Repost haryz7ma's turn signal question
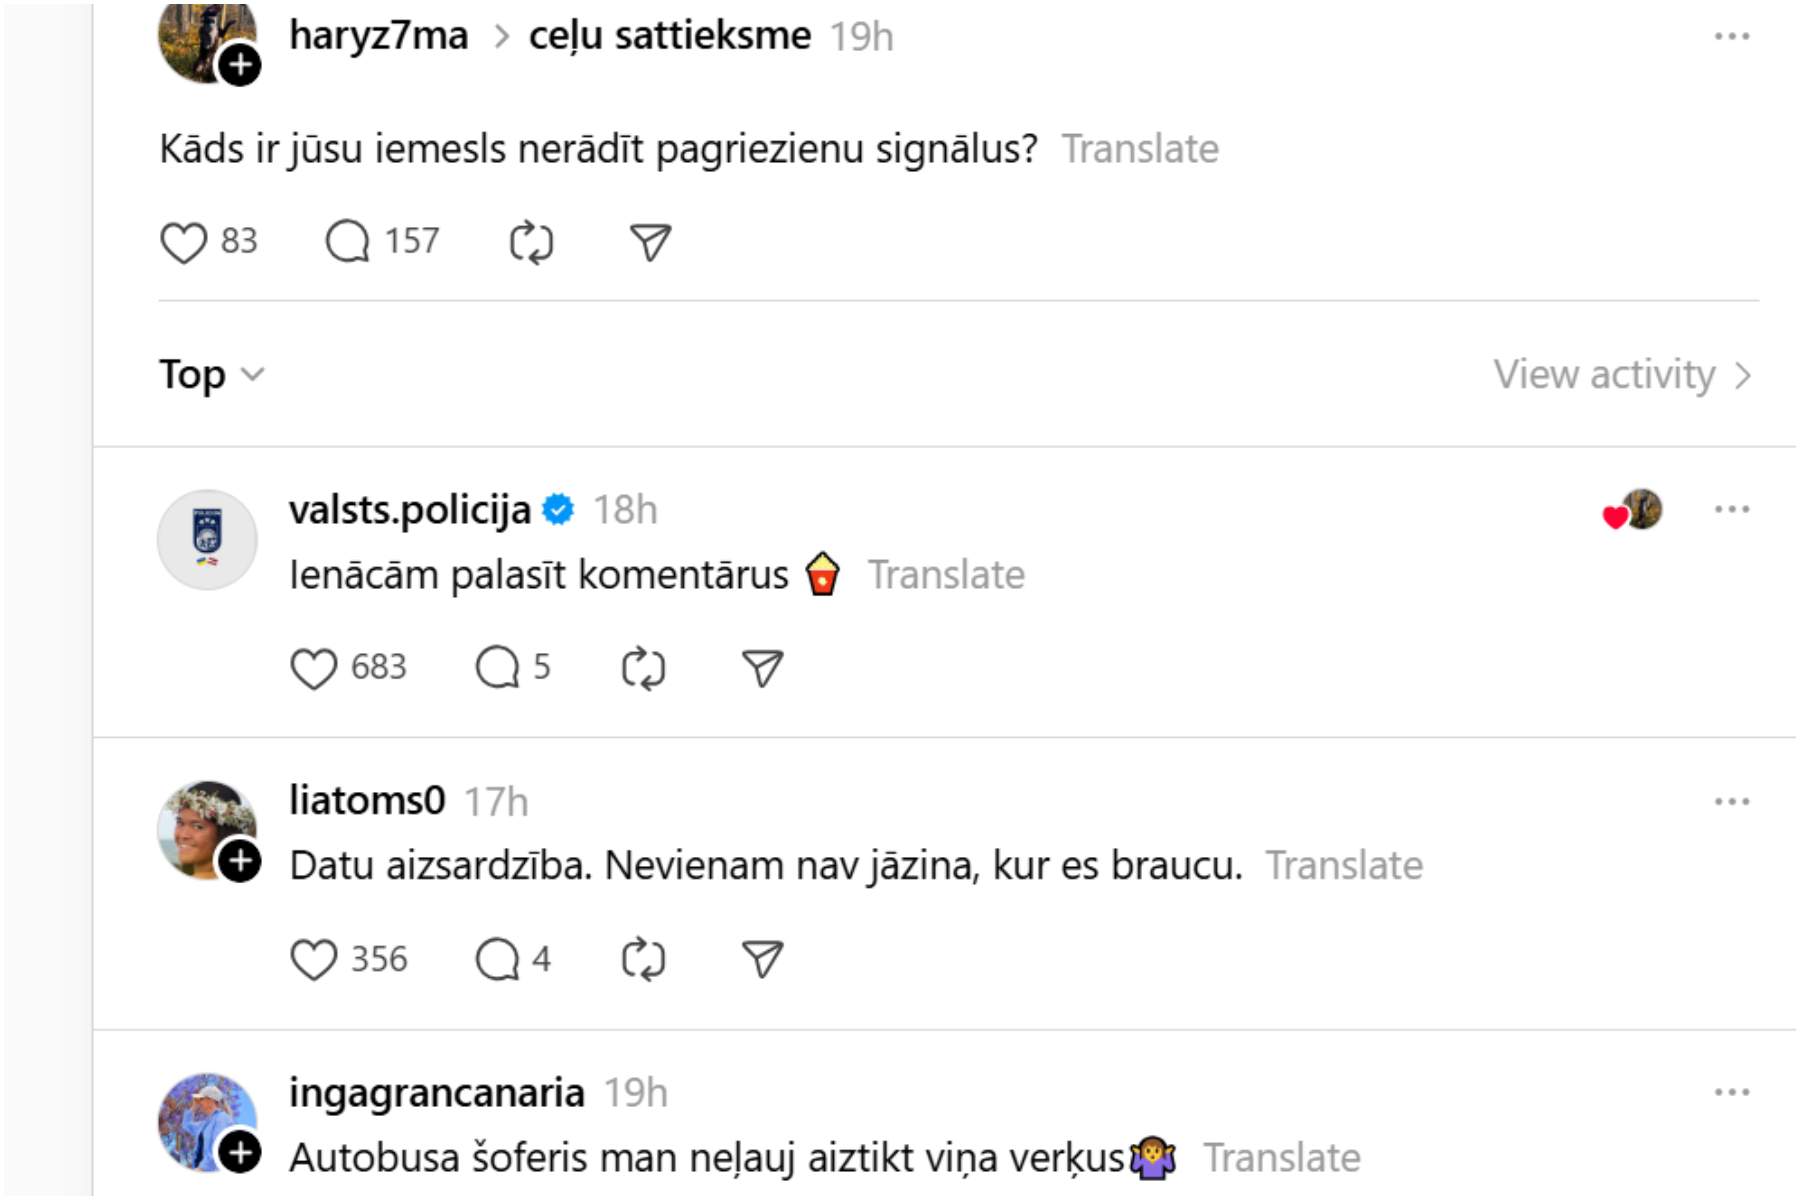1800x1200 pixels. click(531, 242)
